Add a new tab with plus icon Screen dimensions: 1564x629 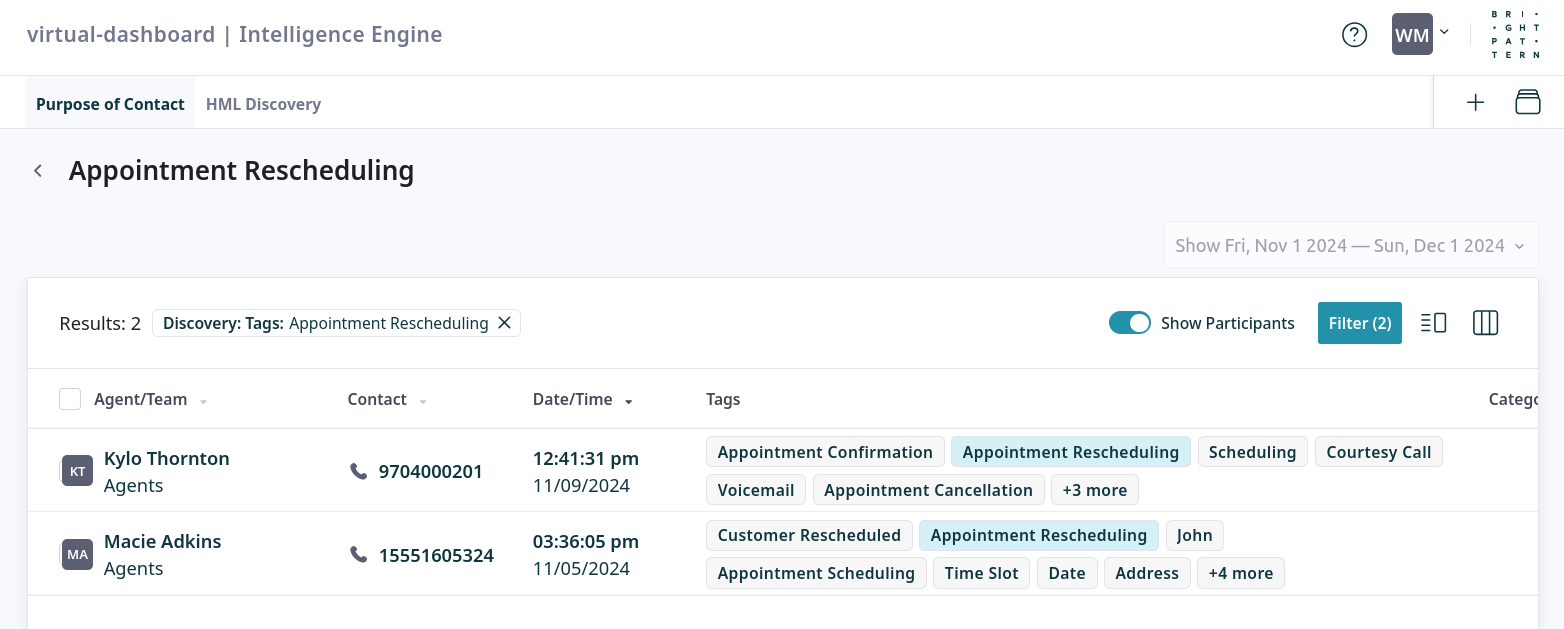1475,102
